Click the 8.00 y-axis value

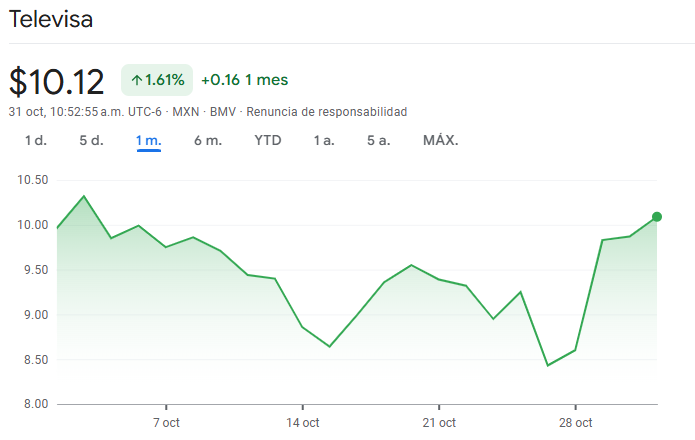point(35,404)
